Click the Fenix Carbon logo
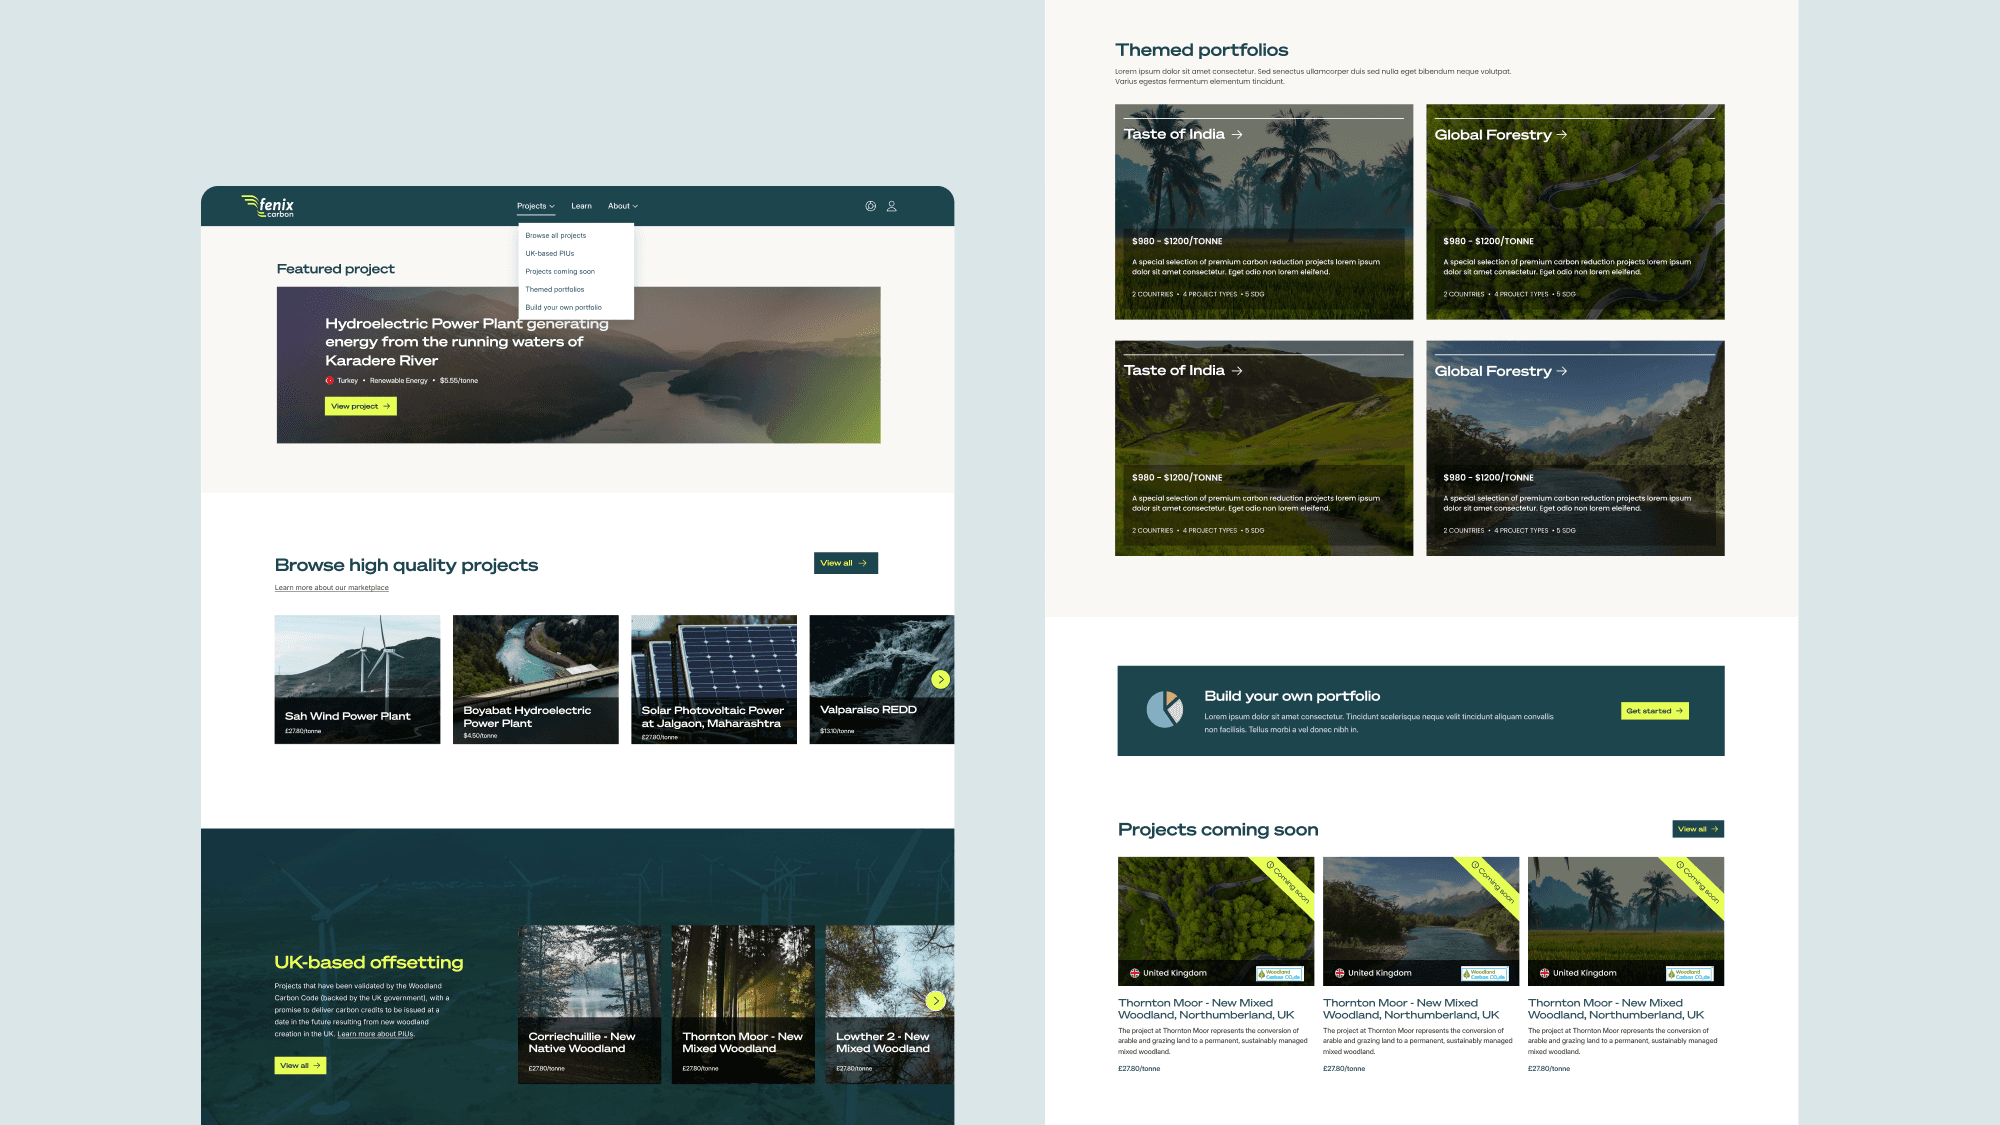2000x1125 pixels. click(268, 206)
